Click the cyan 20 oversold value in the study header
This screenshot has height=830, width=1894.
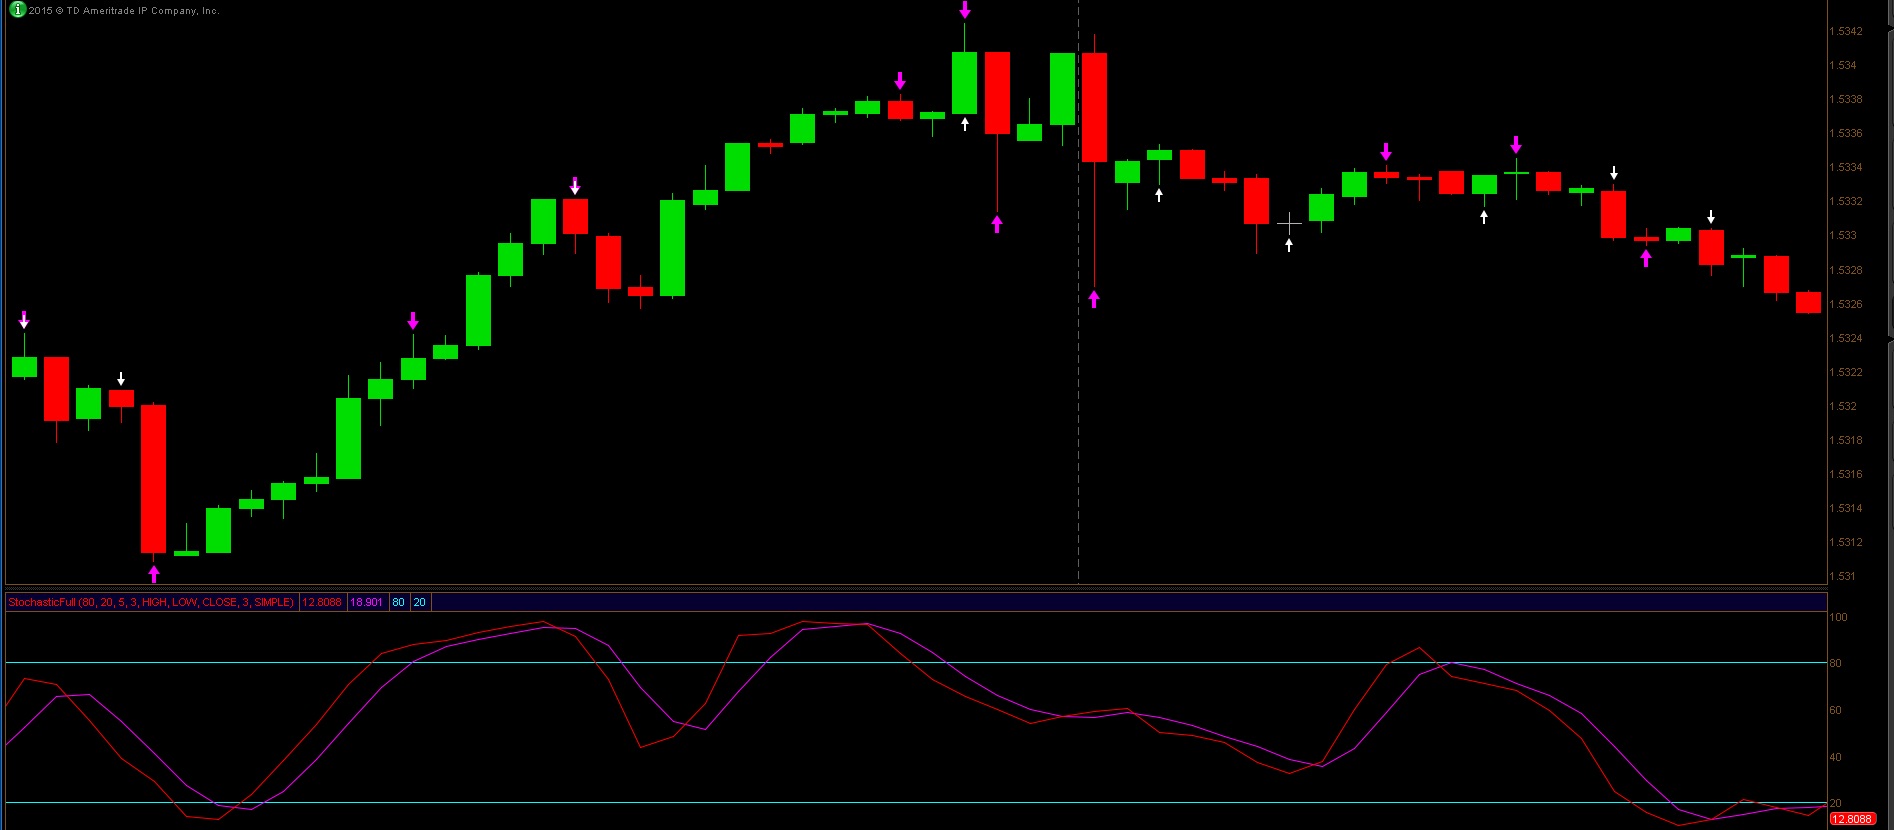[x=419, y=602]
